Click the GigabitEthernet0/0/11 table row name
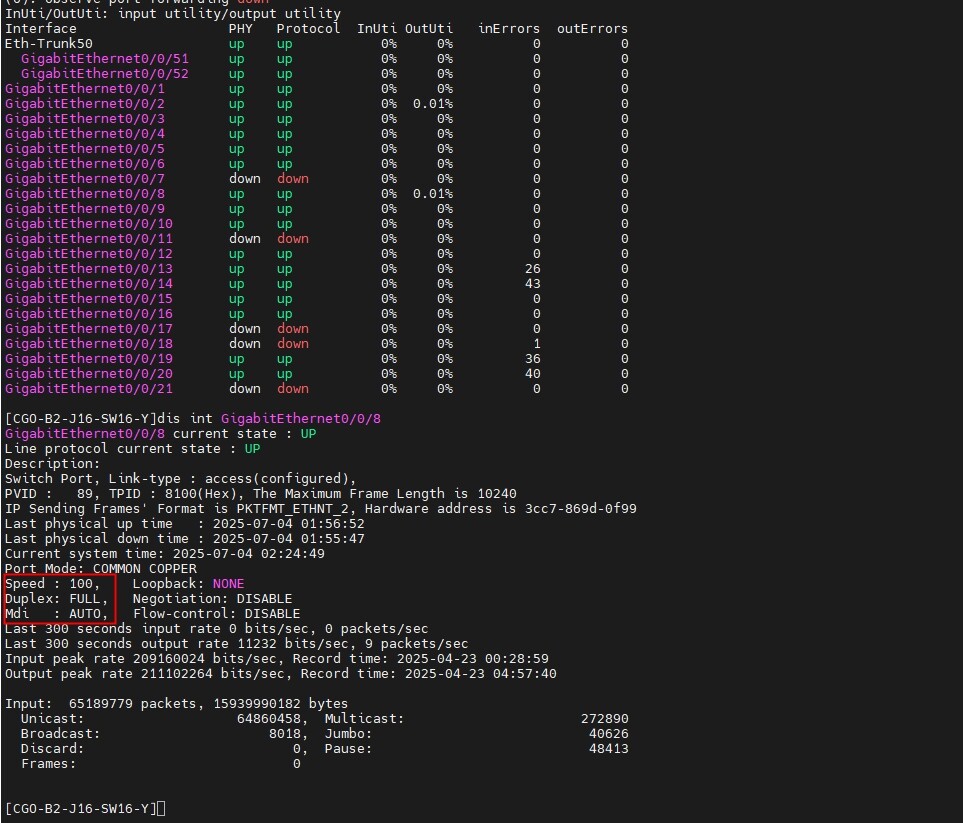963x823 pixels. click(88, 239)
